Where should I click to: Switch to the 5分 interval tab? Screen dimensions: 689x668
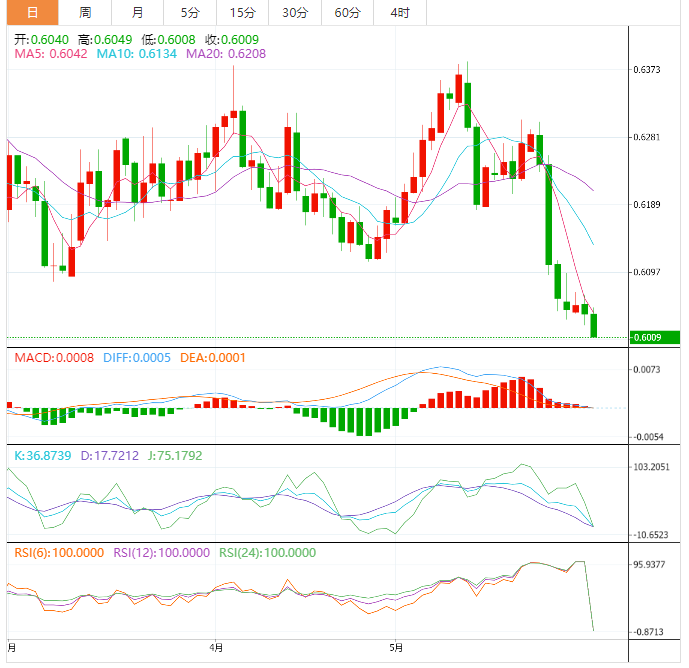(189, 13)
